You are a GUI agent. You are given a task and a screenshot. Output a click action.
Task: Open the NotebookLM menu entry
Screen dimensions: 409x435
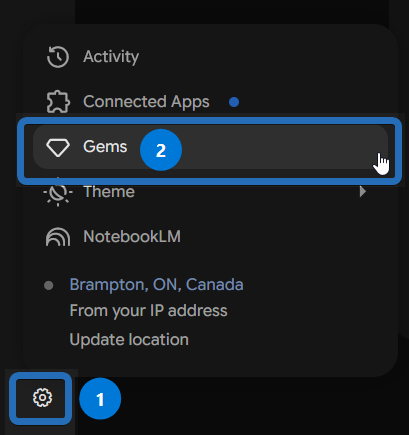coord(211,237)
